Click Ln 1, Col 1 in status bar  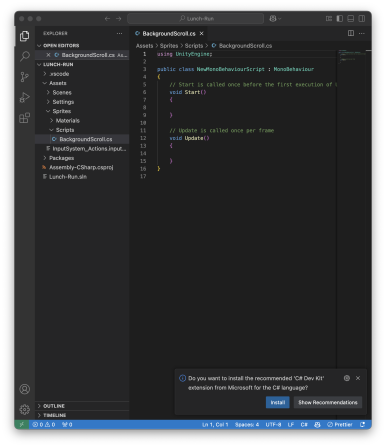click(x=215, y=424)
